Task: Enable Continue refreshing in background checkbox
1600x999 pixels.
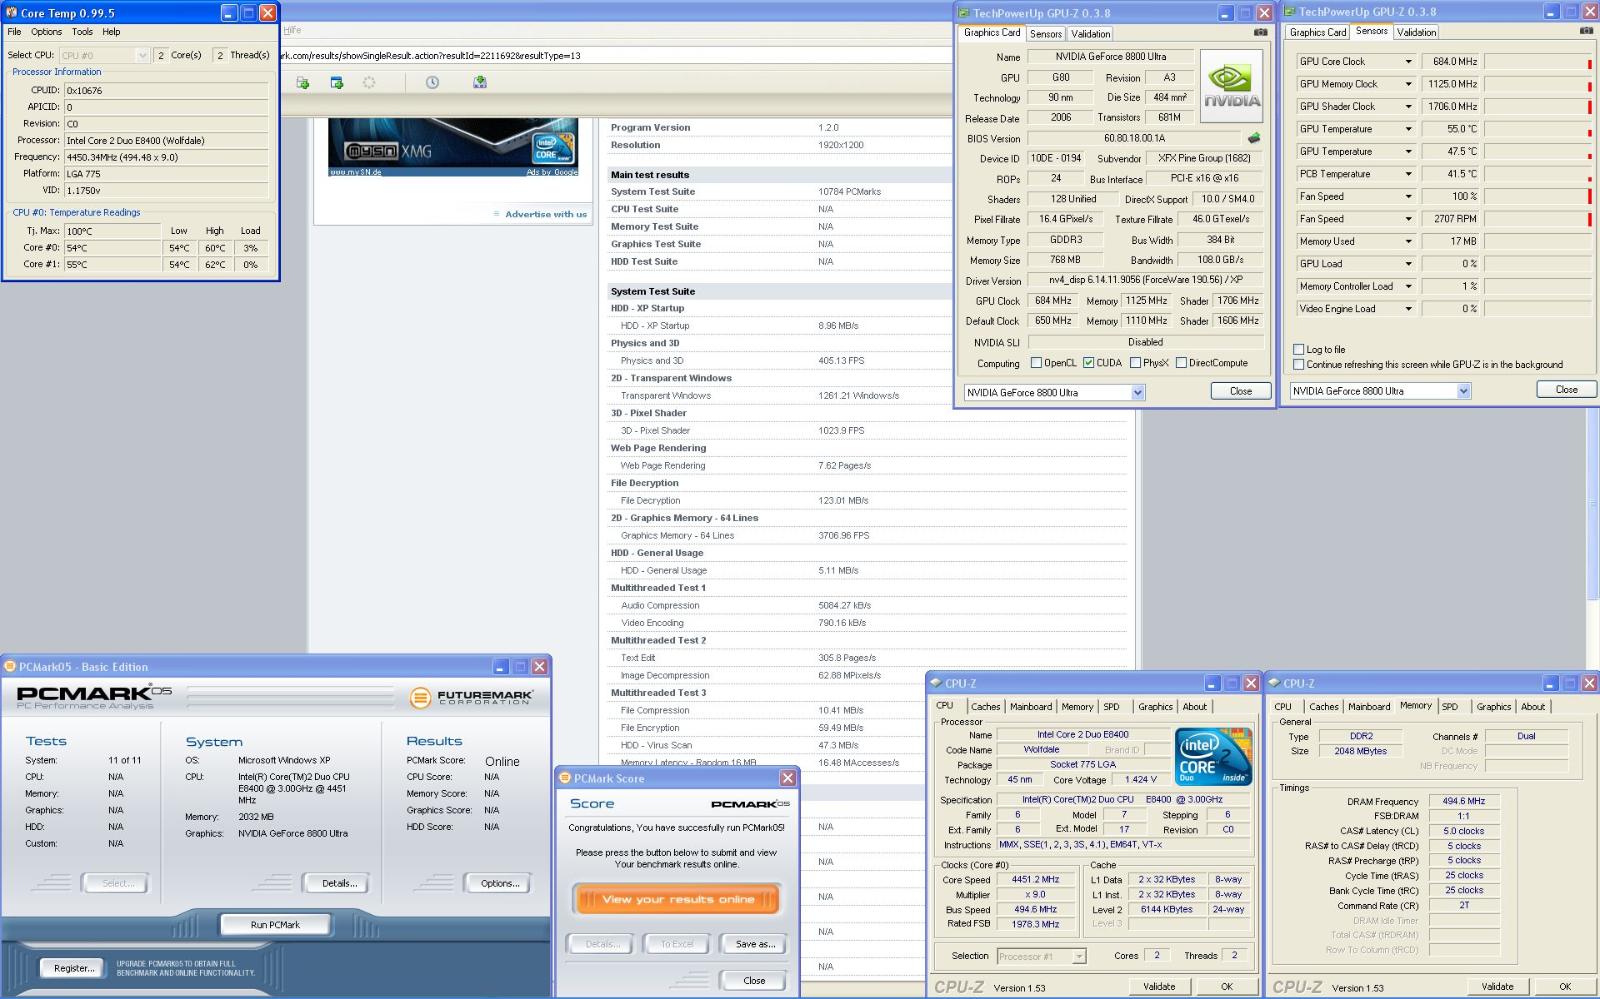Action: tap(1299, 364)
